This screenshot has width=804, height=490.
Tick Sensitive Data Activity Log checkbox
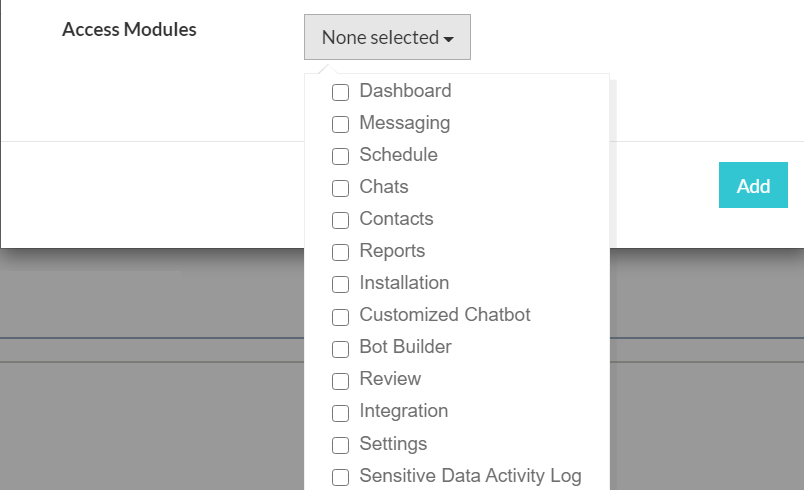point(341,477)
